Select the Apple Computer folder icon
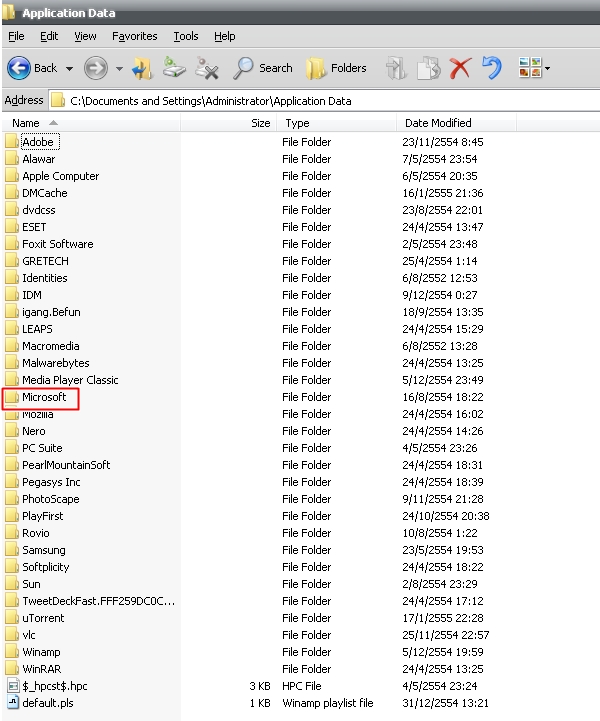 pos(12,176)
